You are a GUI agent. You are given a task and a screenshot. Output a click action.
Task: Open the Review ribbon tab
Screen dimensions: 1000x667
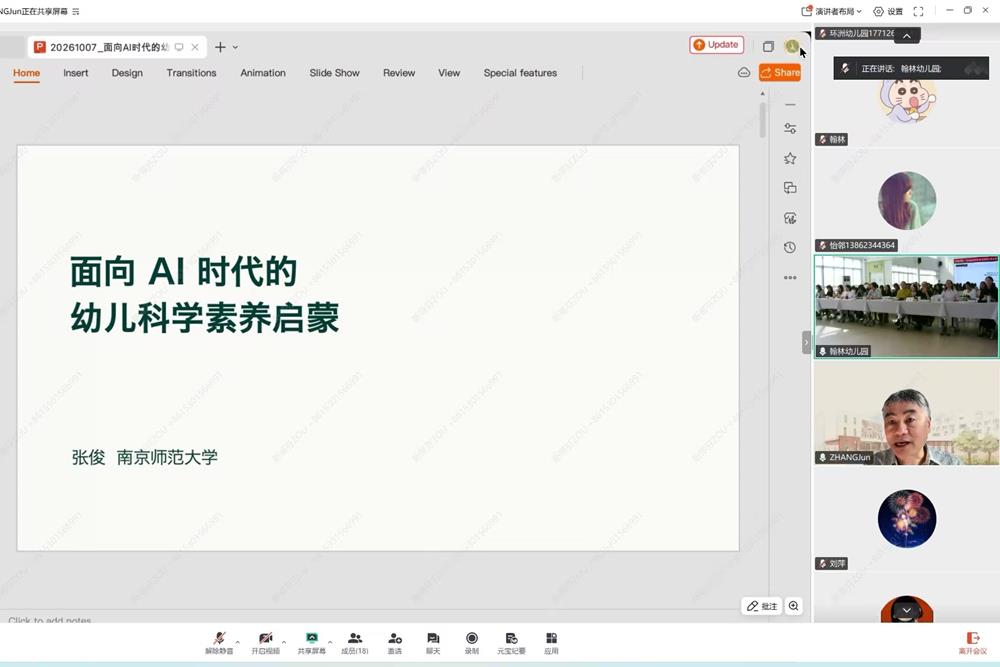[399, 73]
